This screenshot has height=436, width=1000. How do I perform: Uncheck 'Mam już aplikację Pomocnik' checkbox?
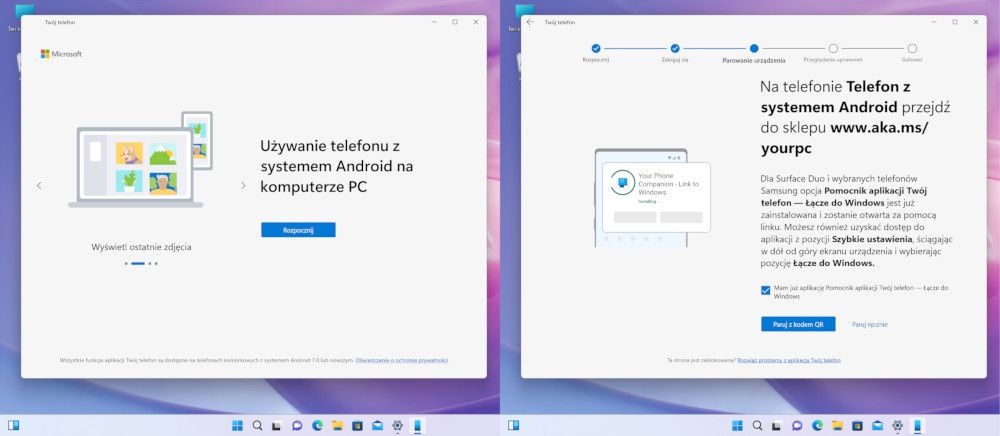[765, 291]
